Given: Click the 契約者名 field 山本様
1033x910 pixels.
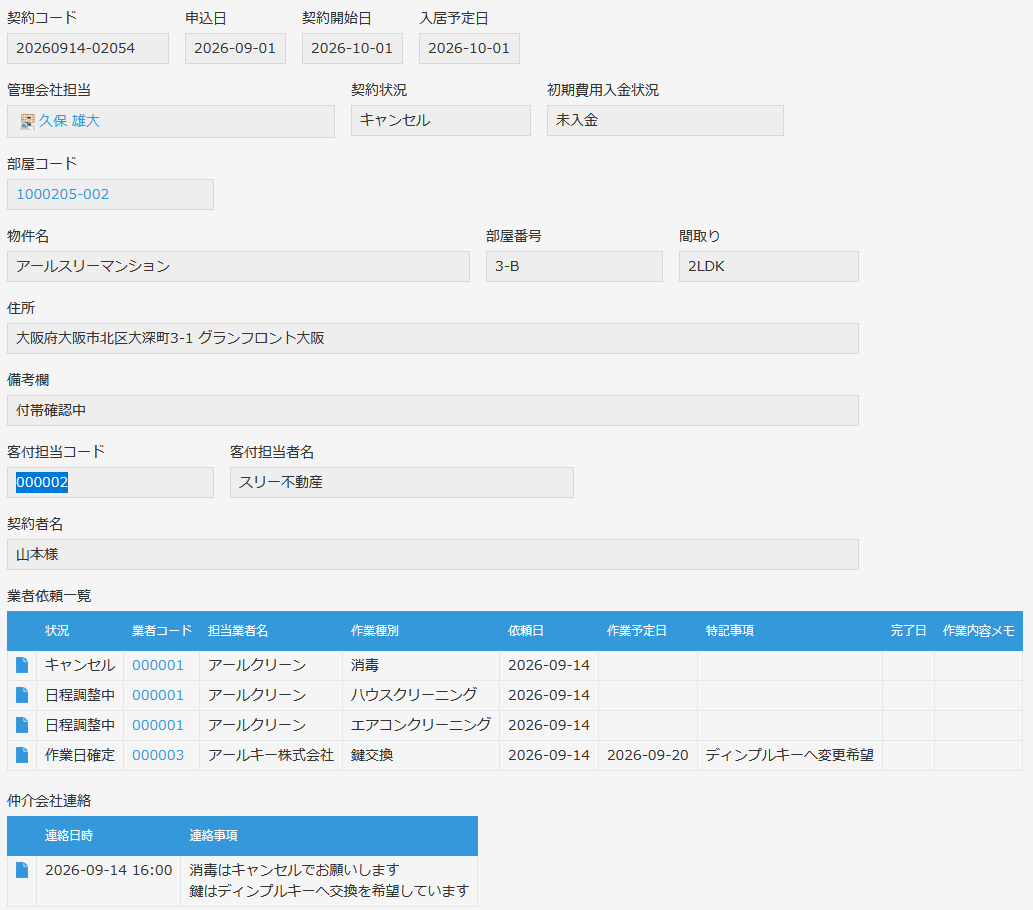Looking at the screenshot, I should 432,554.
